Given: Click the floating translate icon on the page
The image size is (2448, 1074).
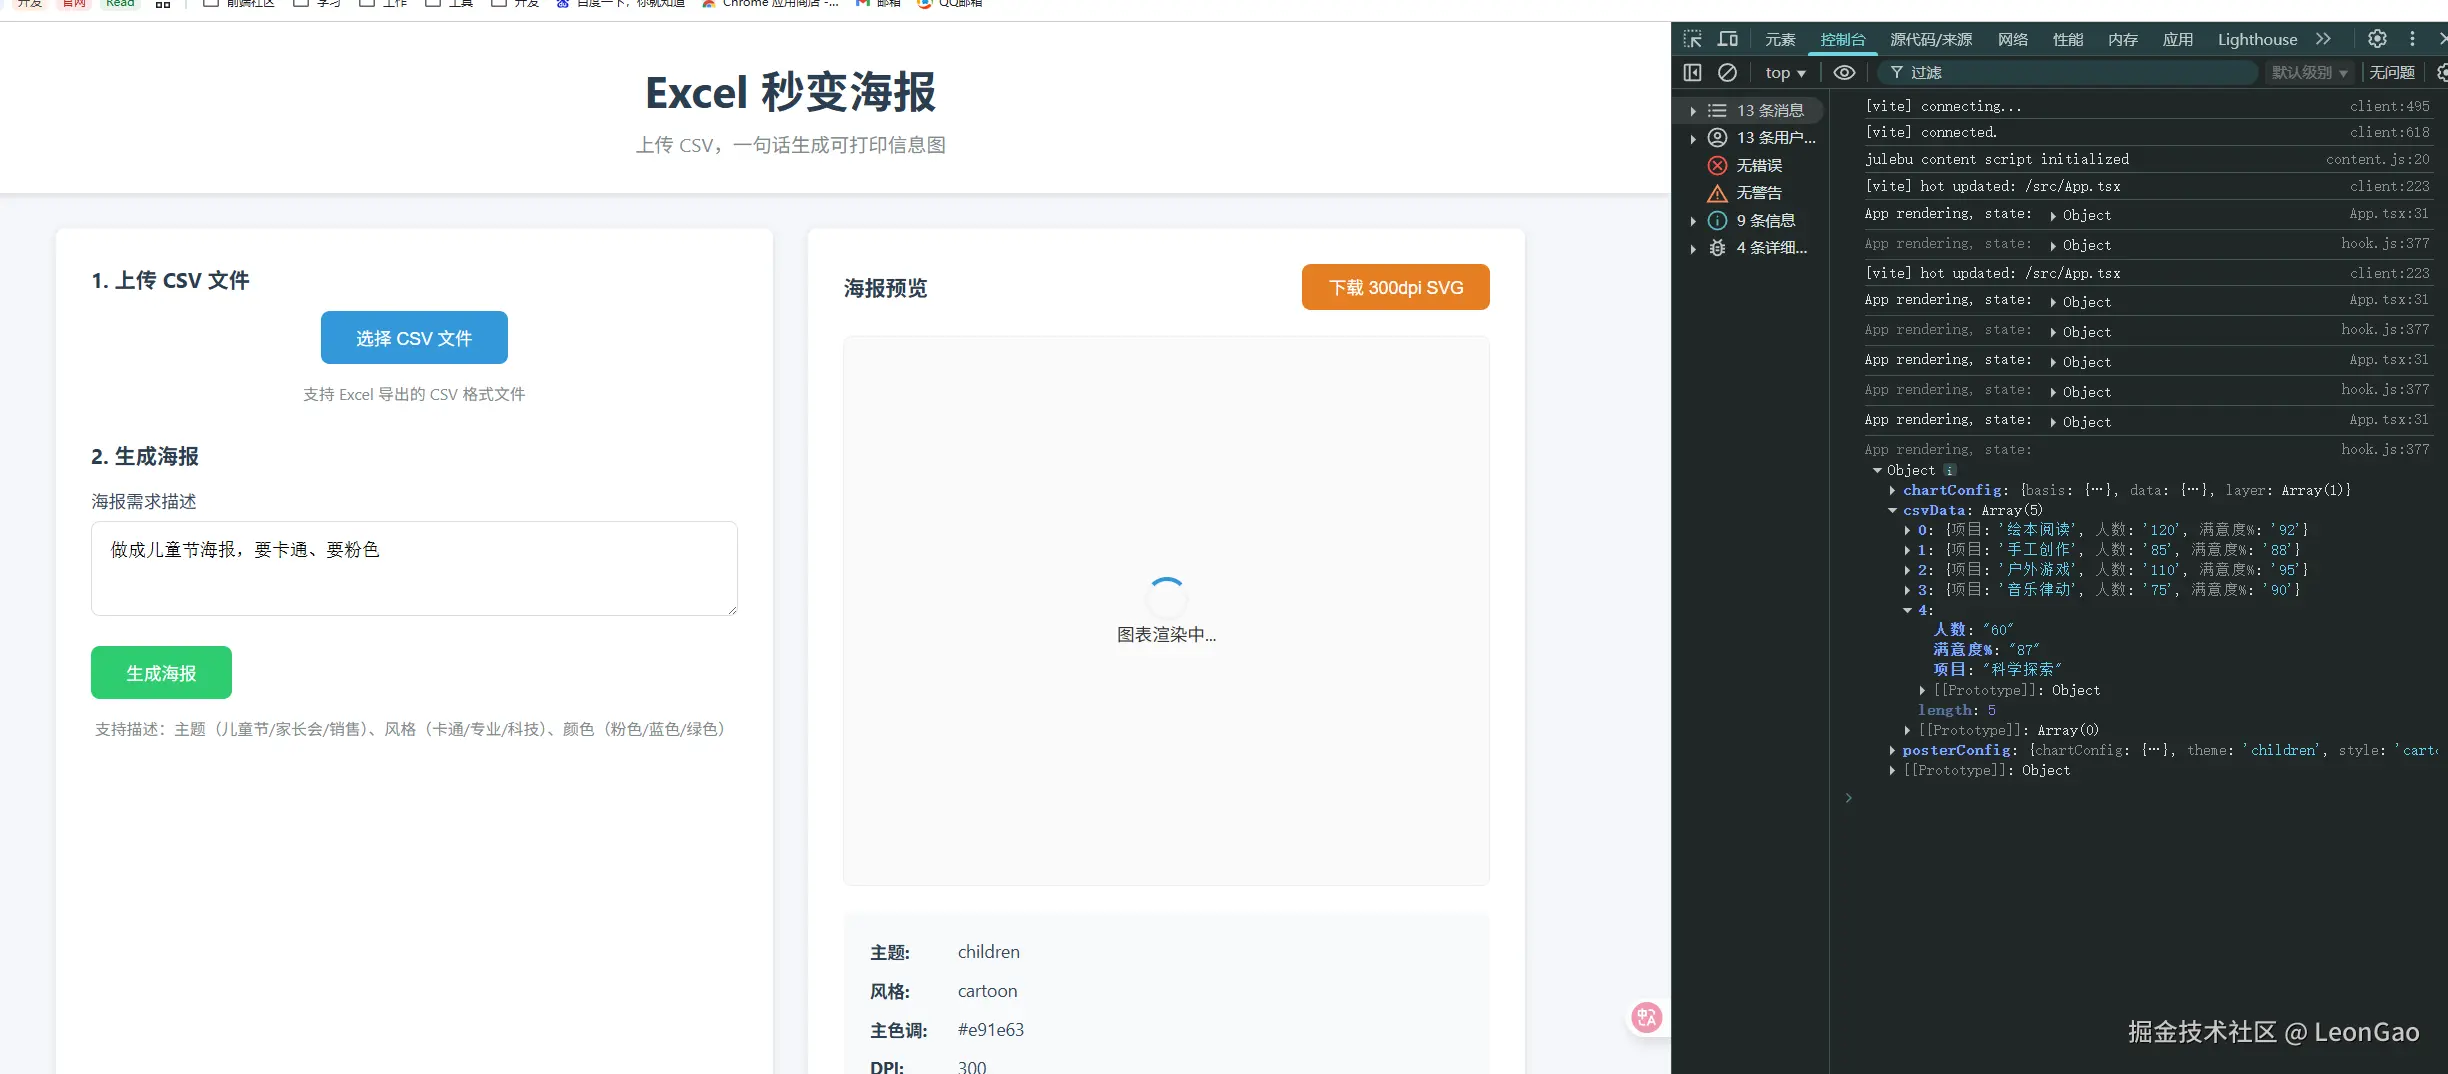Looking at the screenshot, I should point(1646,1017).
